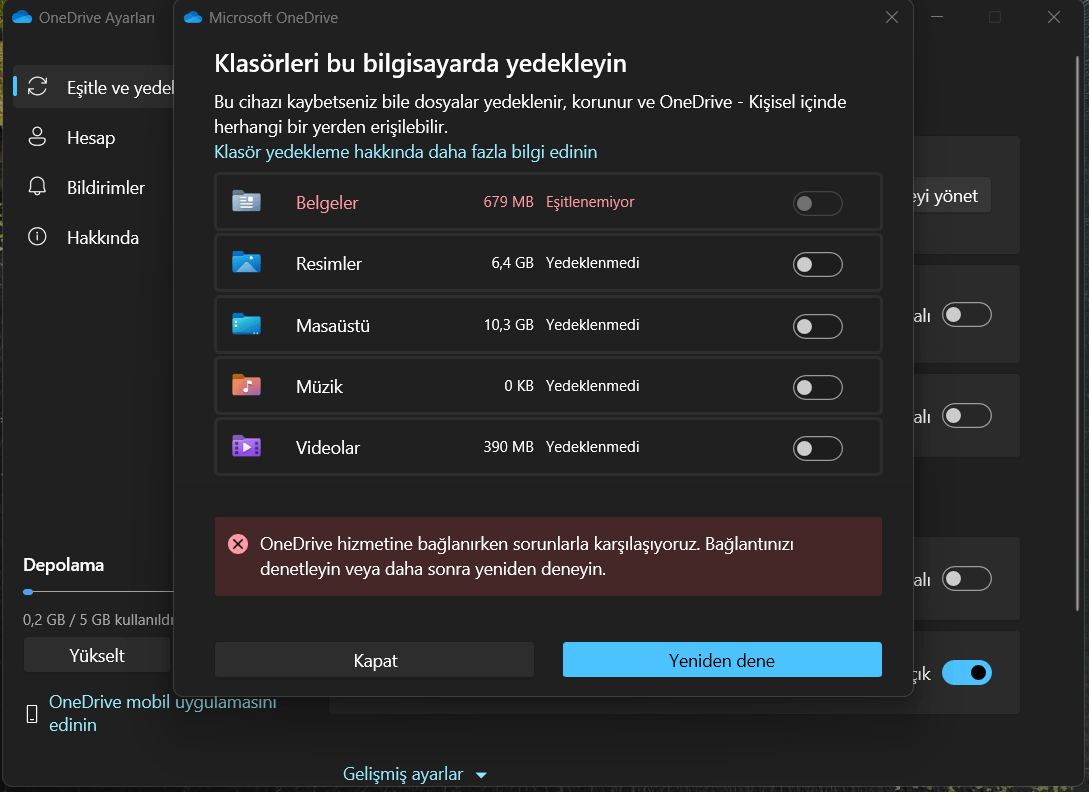Click the OneDrive cloud icon in dialog title
The image size is (1089, 792).
[x=193, y=17]
